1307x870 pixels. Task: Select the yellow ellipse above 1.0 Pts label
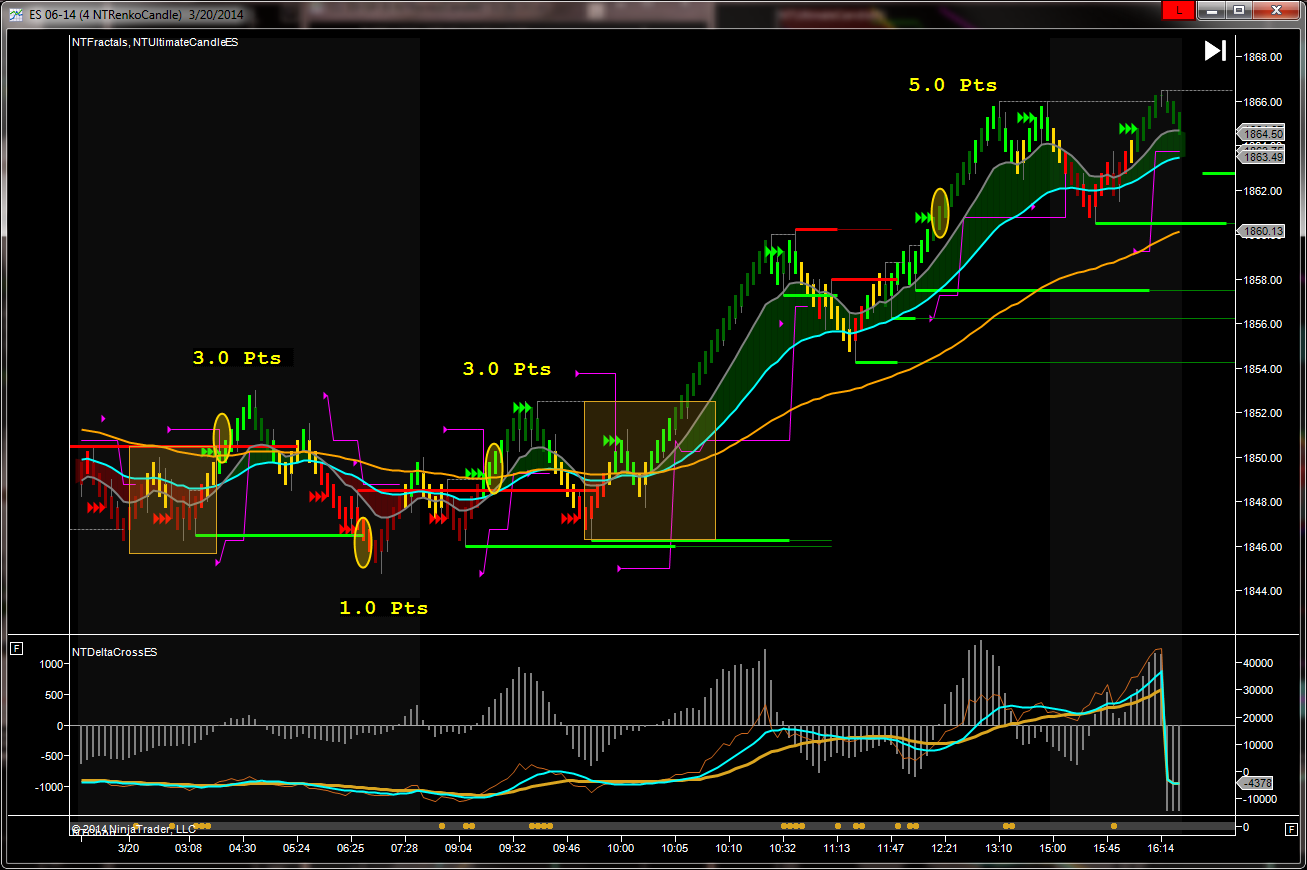[x=363, y=542]
